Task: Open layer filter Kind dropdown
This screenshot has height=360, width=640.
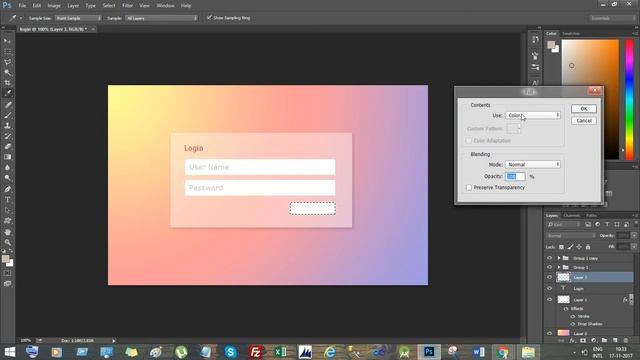Action: 564,224
